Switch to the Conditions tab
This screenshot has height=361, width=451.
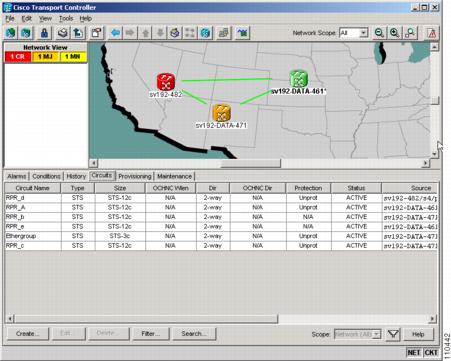(46, 176)
